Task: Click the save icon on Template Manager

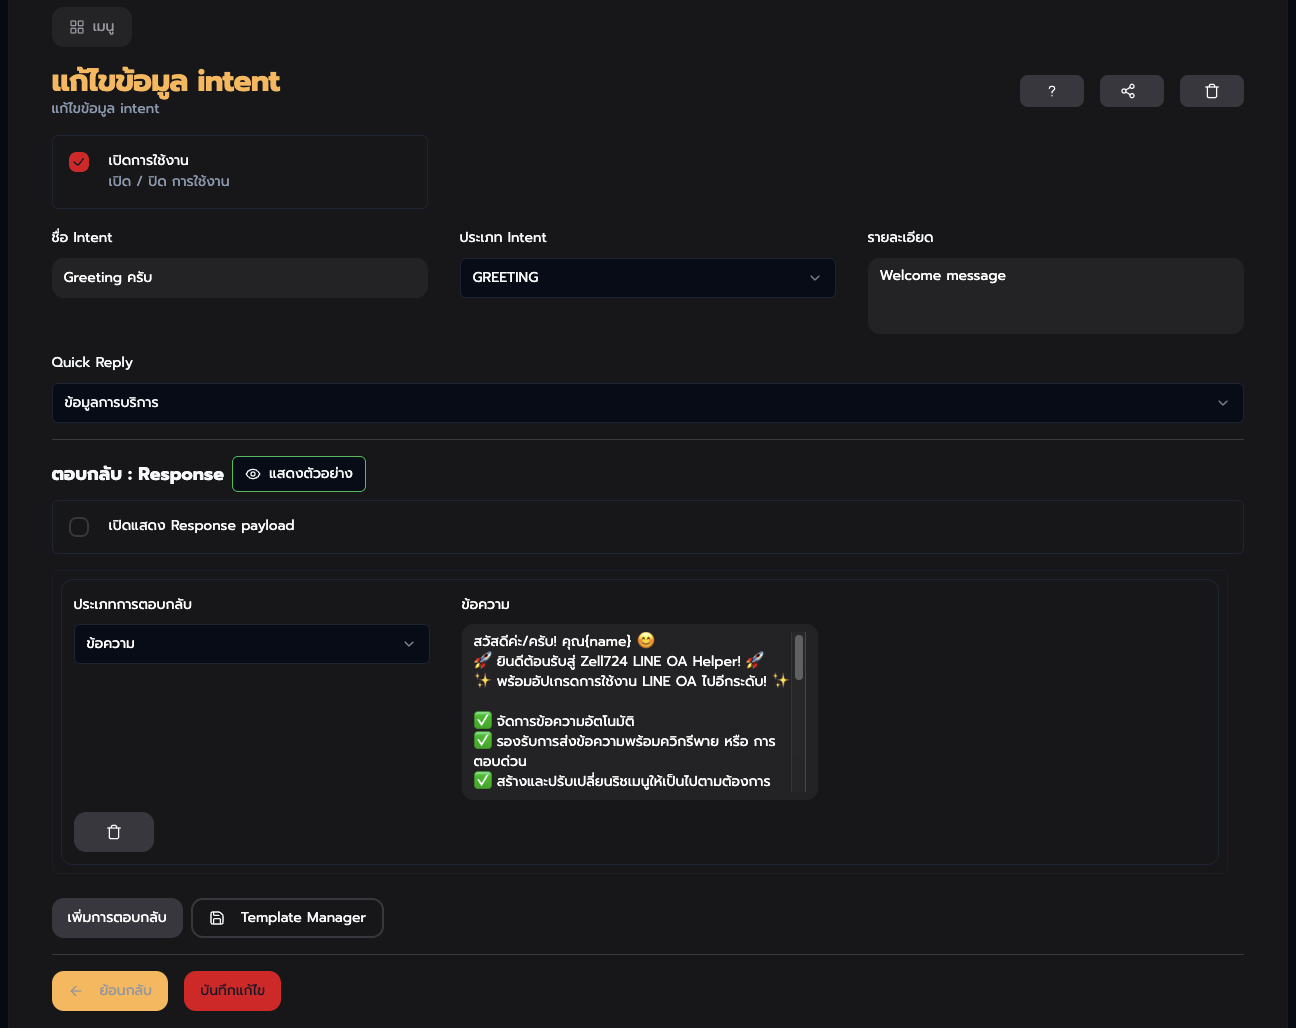Action: (x=217, y=918)
